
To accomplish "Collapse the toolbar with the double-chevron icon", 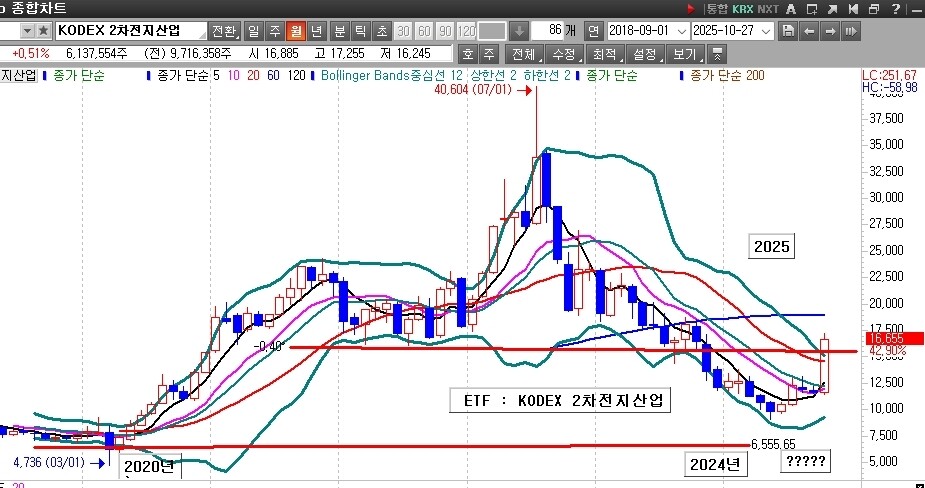I will (x=717, y=54).
